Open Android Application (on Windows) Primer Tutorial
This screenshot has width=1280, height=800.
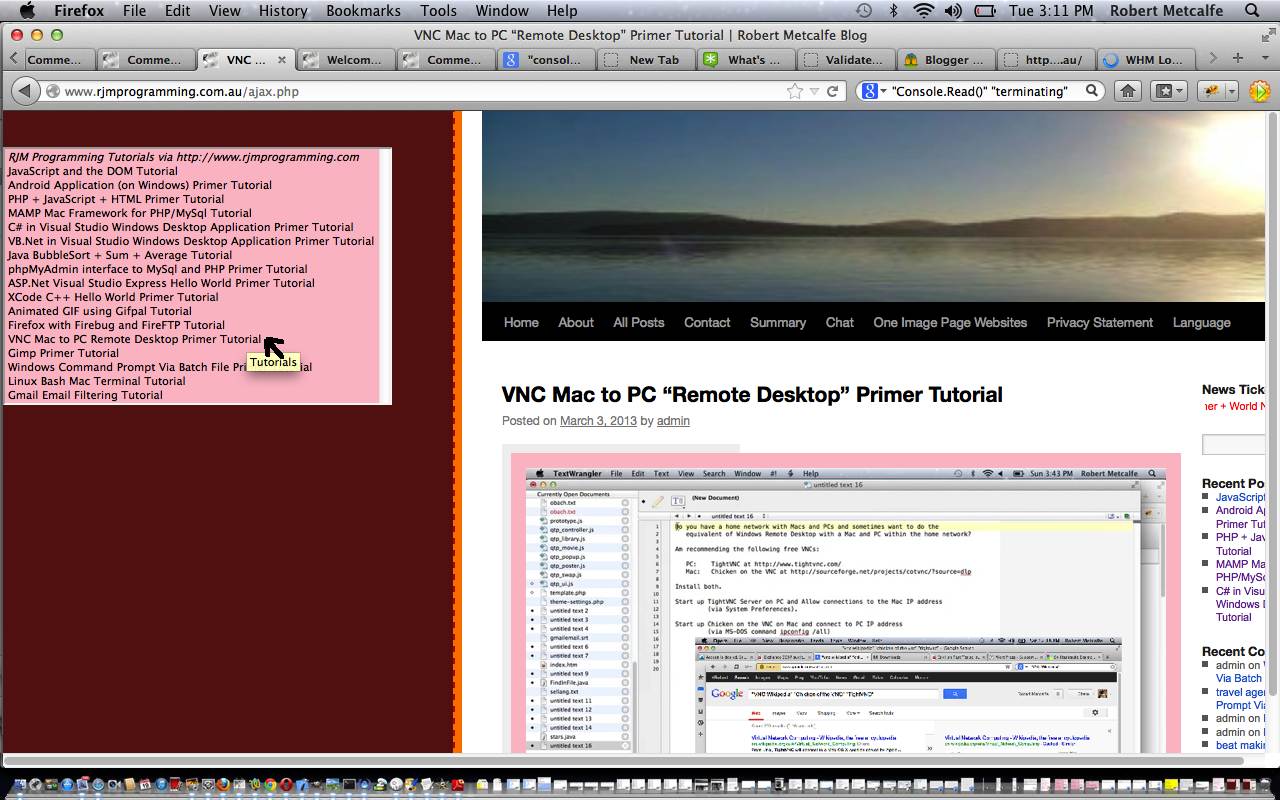[140, 185]
